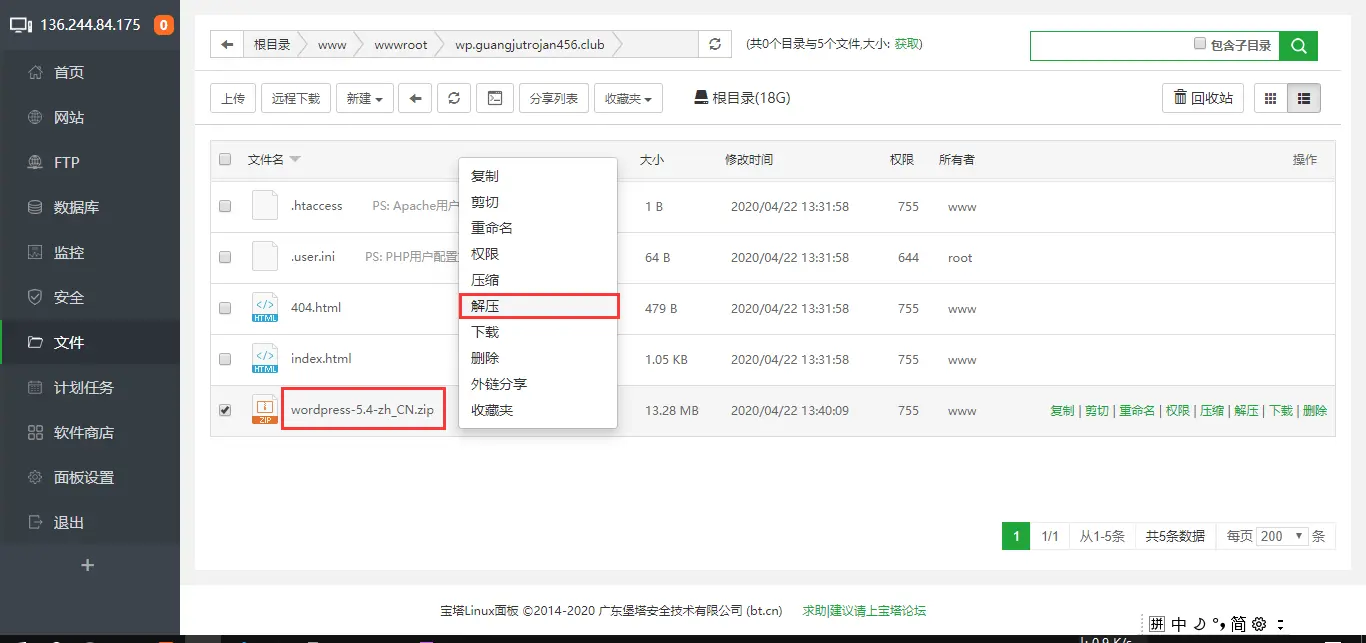The image size is (1366, 643).
Task: Switch to list view icon
Action: click(x=1304, y=98)
